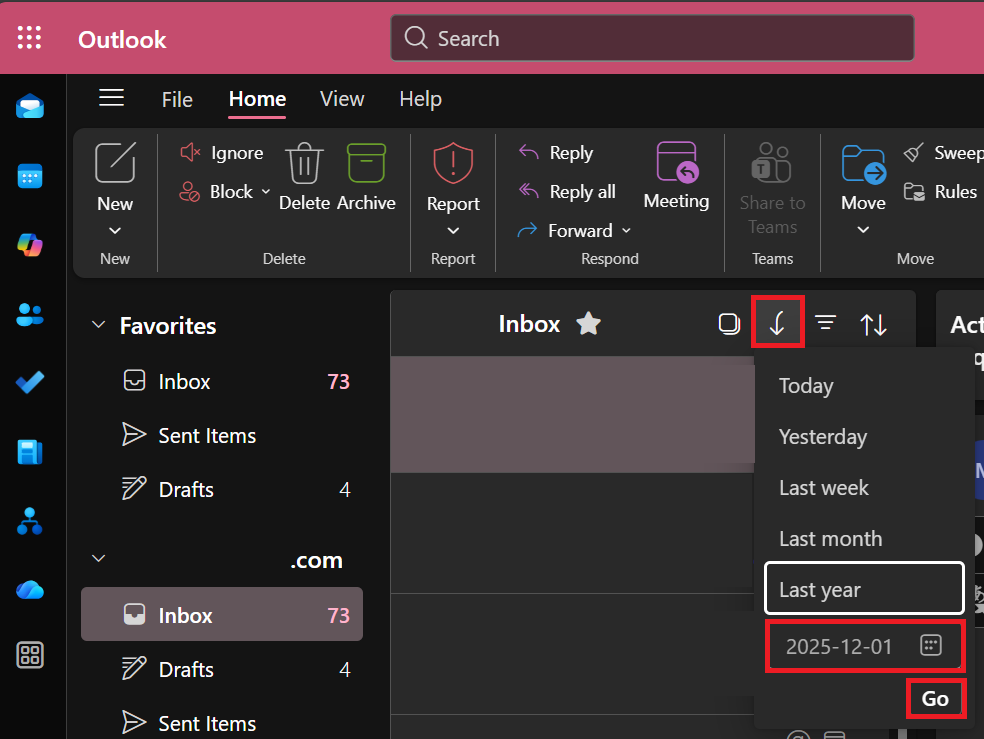Expand the Block dropdown arrow
The image size is (984, 739).
point(265,191)
